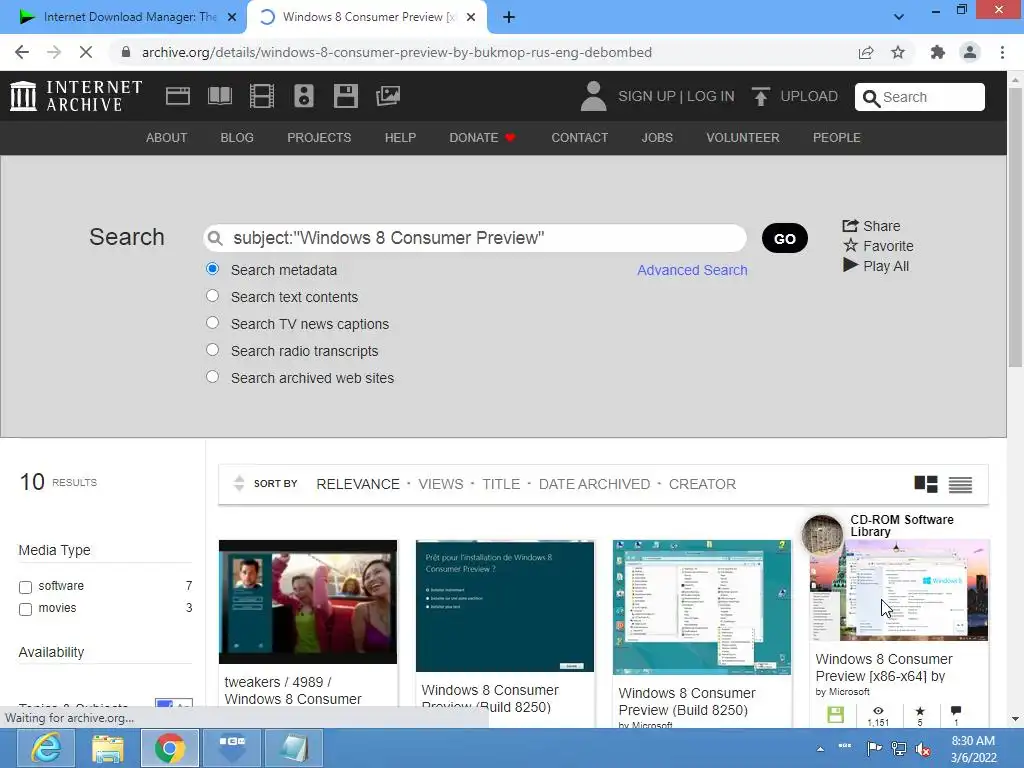
Task: Open a new browser tab
Action: 509,18
